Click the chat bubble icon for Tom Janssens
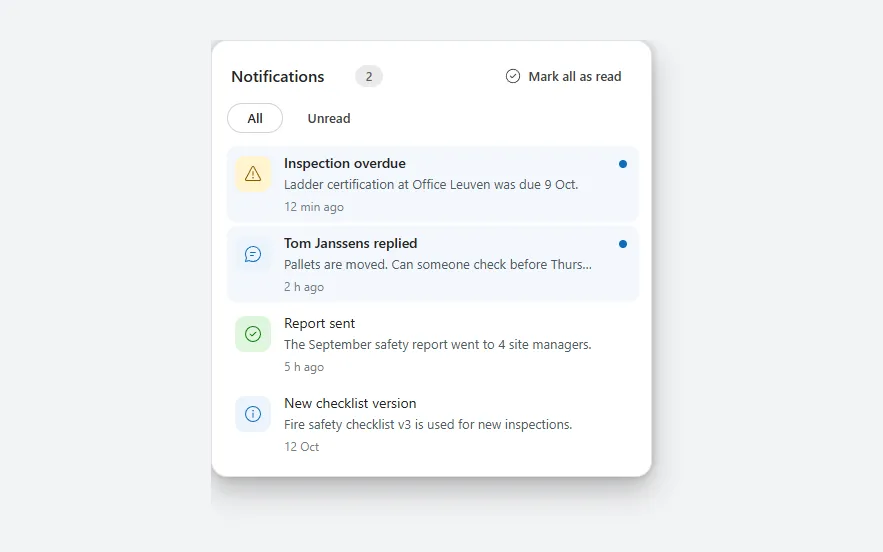 point(253,254)
